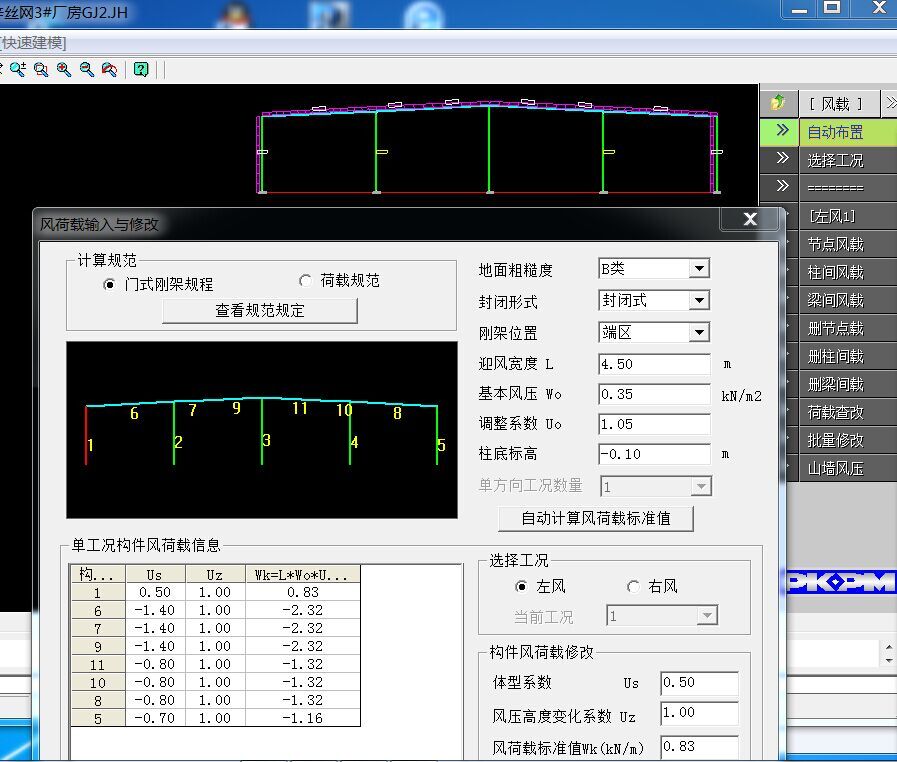The width and height of the screenshot is (897, 762).
Task: Click the double chevron beside 选择工况
Action: pos(782,159)
